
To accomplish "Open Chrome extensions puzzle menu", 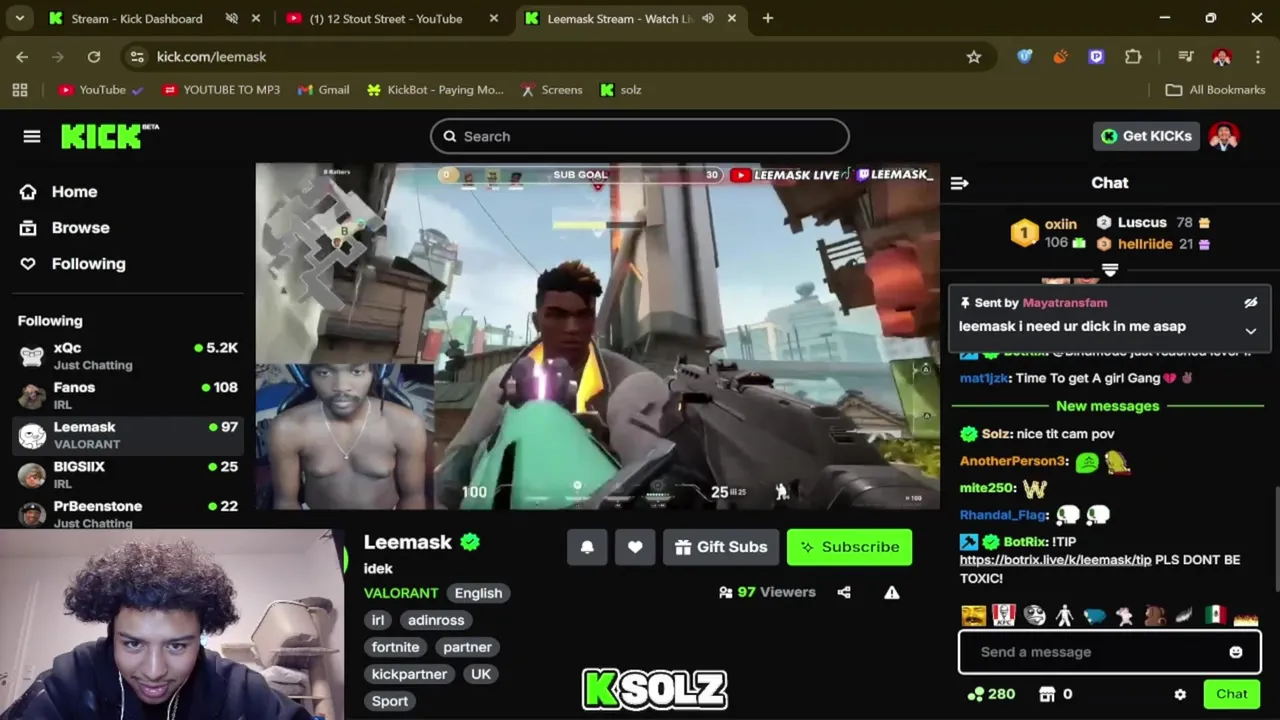I will [1133, 57].
